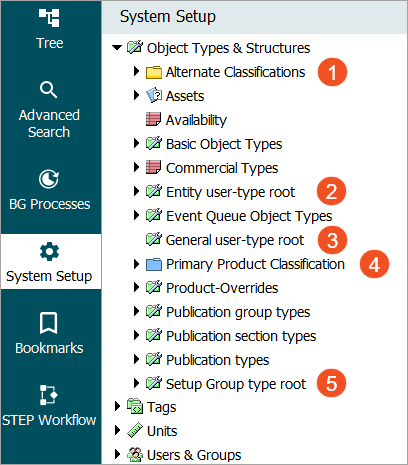The height and width of the screenshot is (465, 408).
Task: Click the System Setup panel header
Action: pos(254,17)
